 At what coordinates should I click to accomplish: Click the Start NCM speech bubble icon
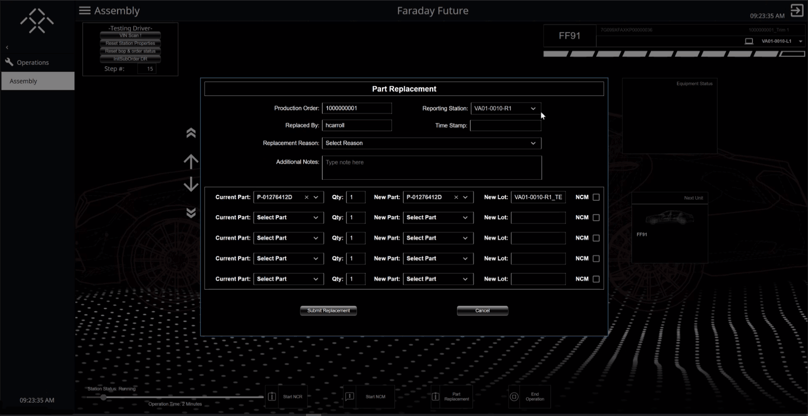(349, 397)
